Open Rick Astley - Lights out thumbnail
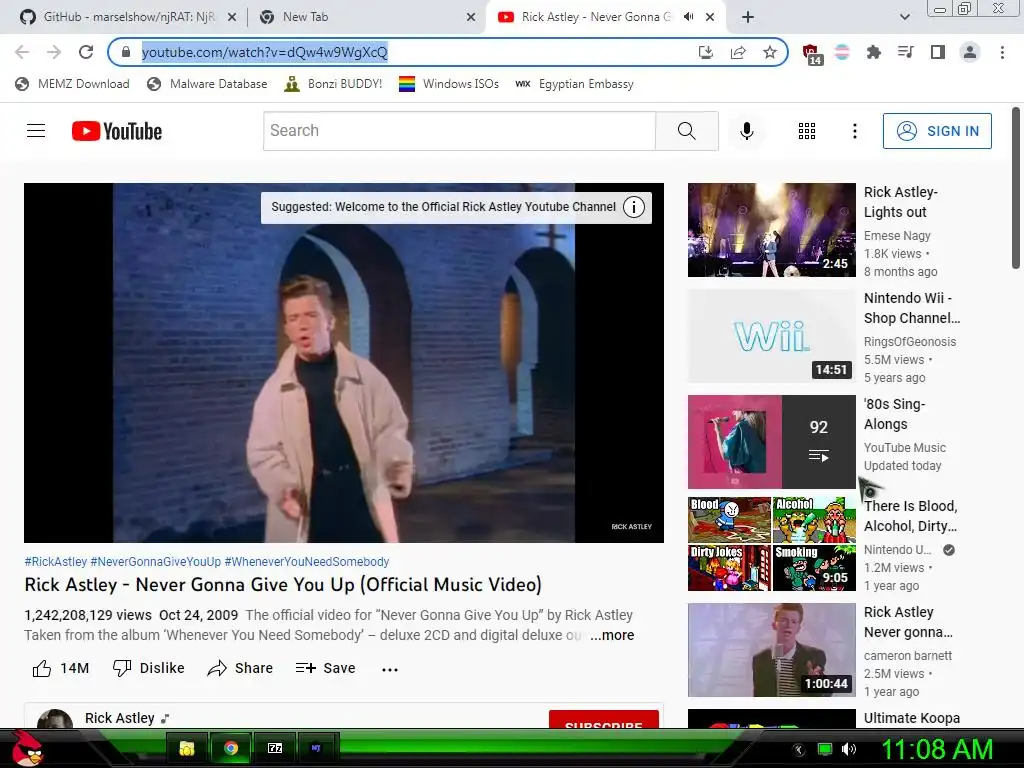The height and width of the screenshot is (768, 1024). pyautogui.click(x=771, y=230)
